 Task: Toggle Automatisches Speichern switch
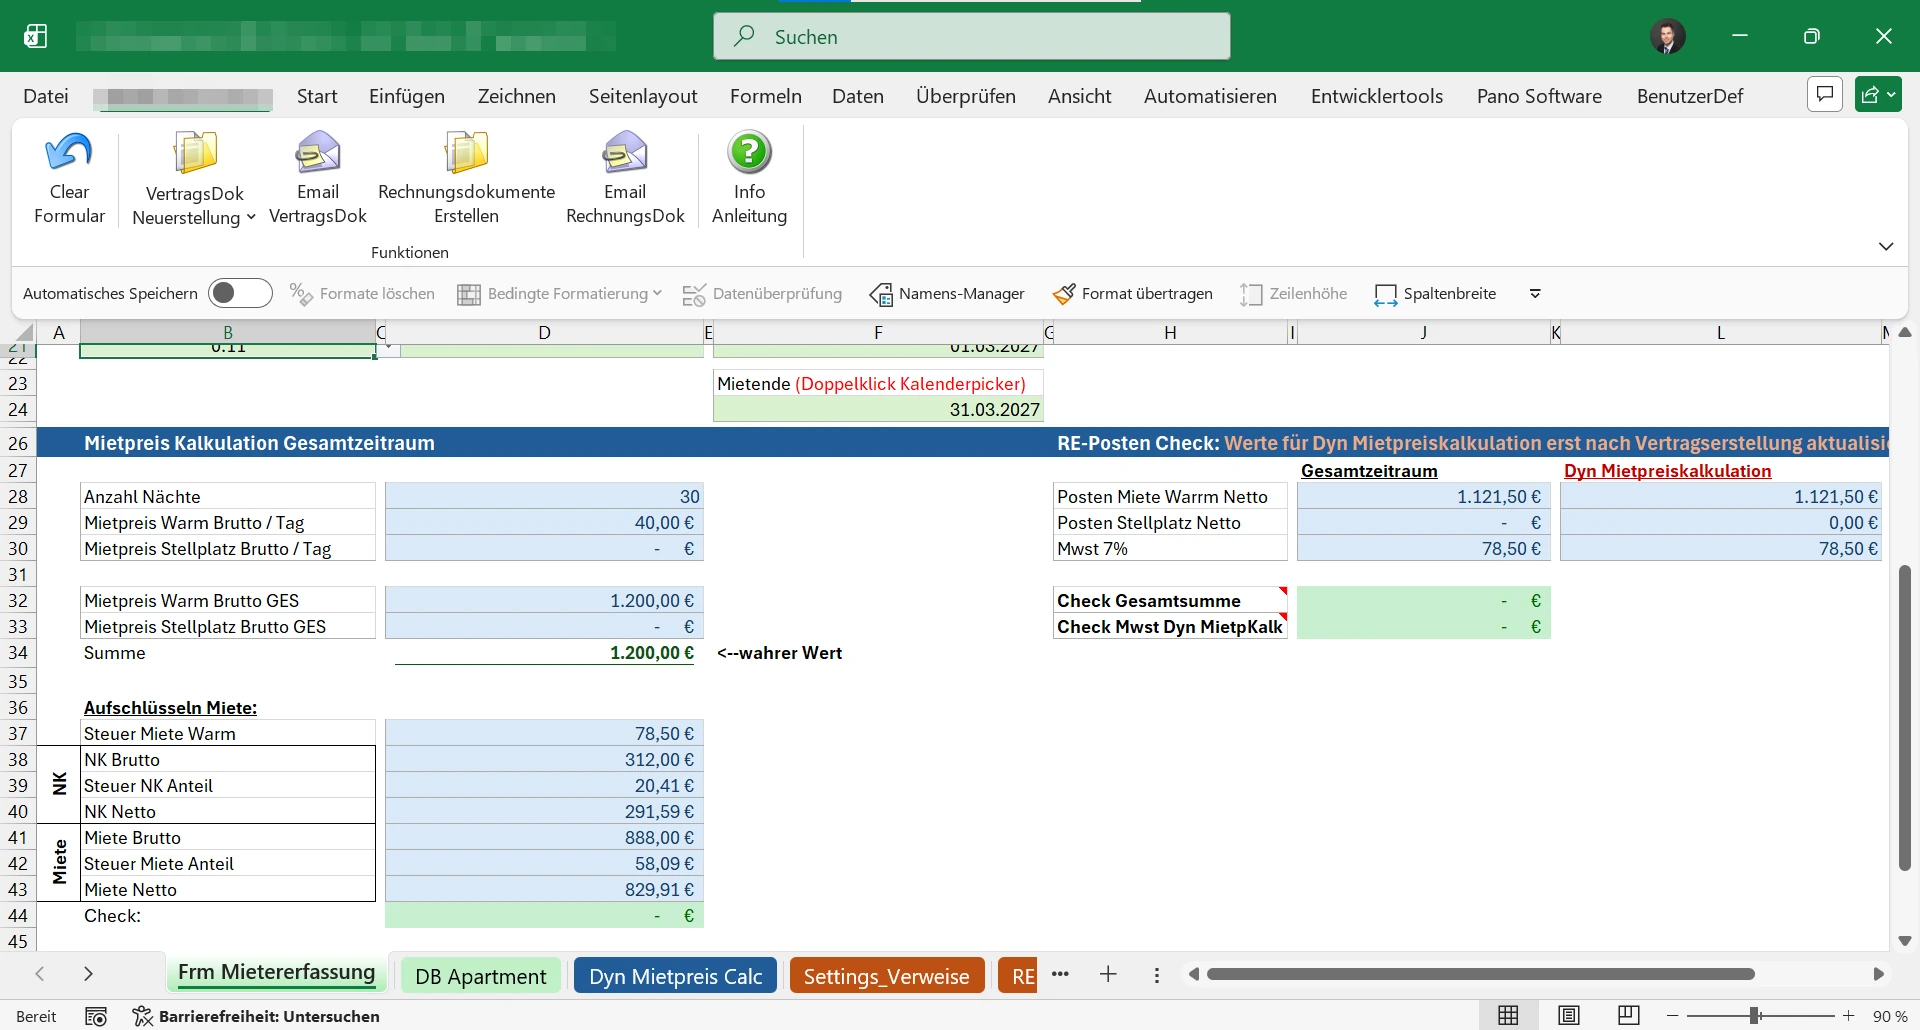(240, 293)
